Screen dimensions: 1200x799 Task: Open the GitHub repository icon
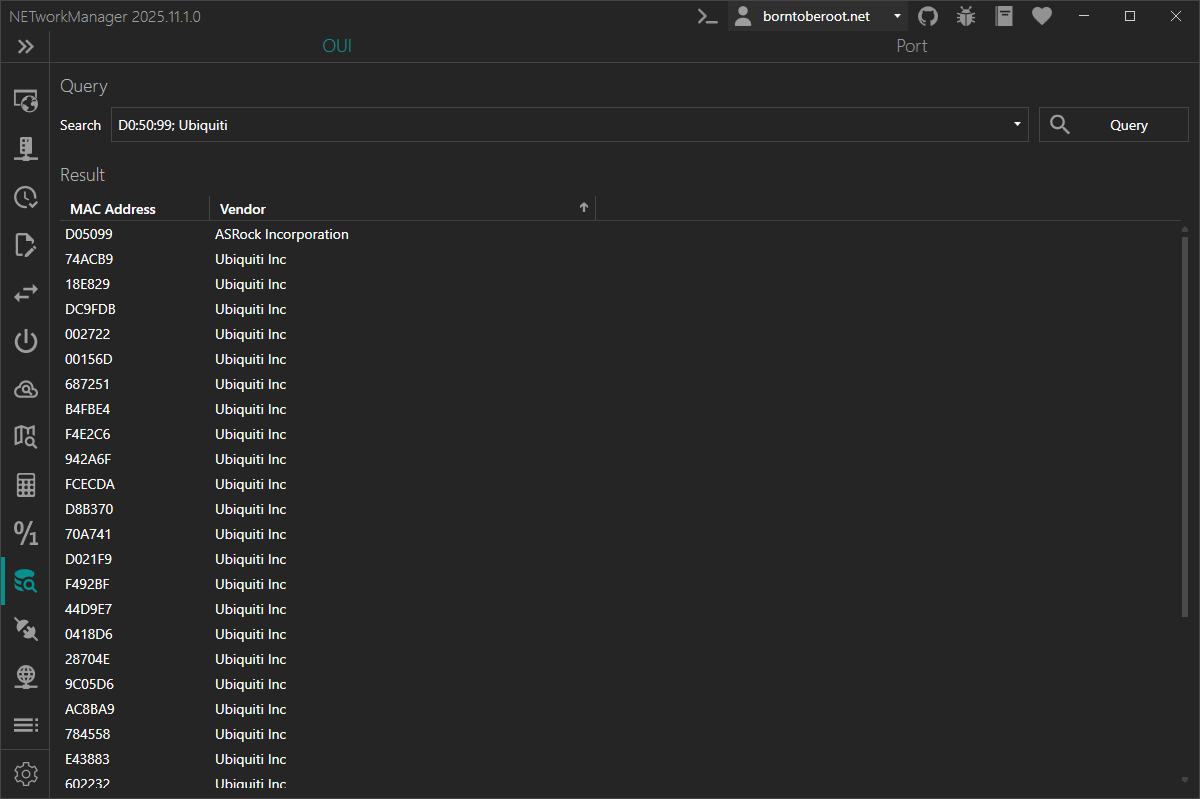(928, 16)
